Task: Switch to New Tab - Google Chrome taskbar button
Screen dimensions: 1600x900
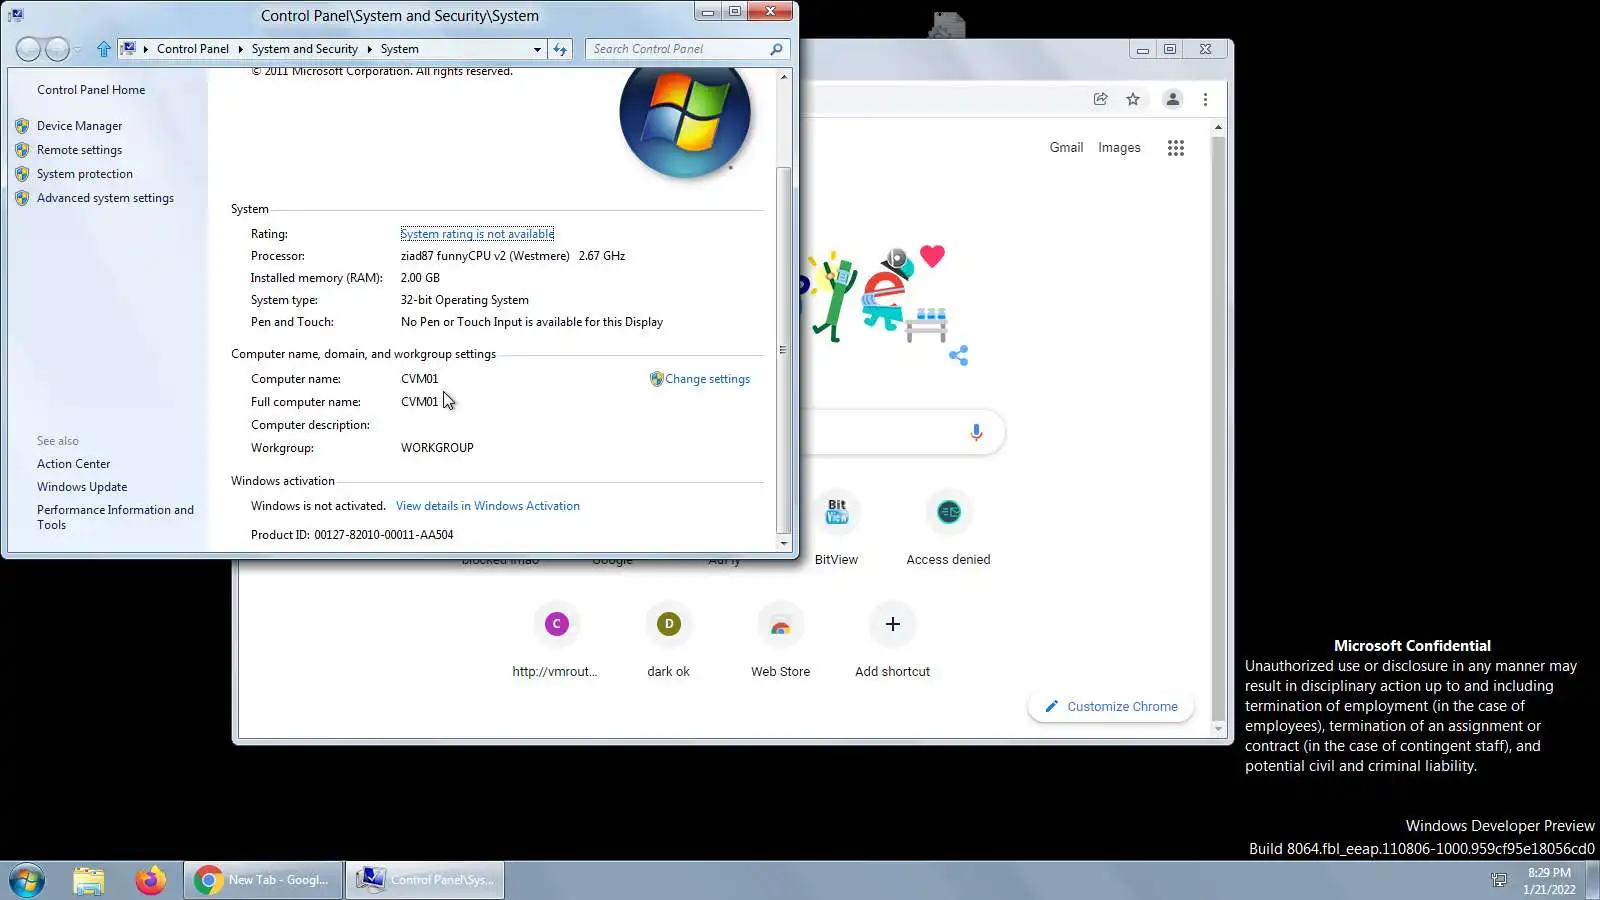Action: 263,881
